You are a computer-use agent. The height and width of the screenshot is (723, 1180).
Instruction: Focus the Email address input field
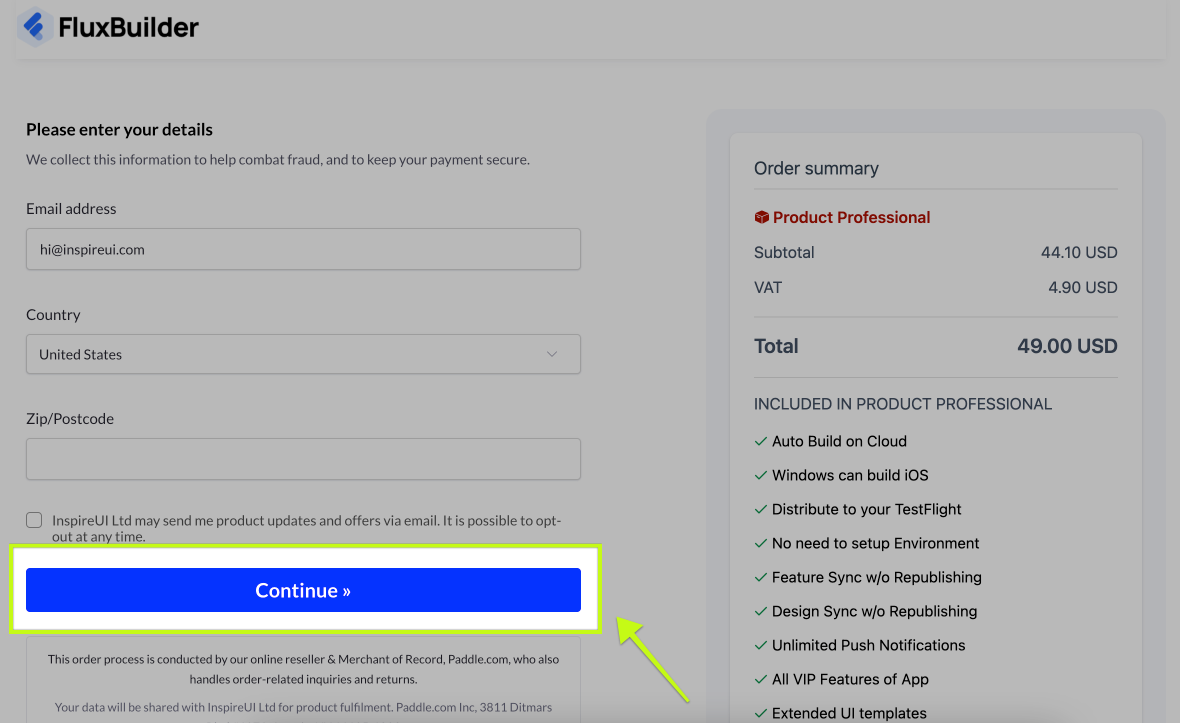pos(303,249)
